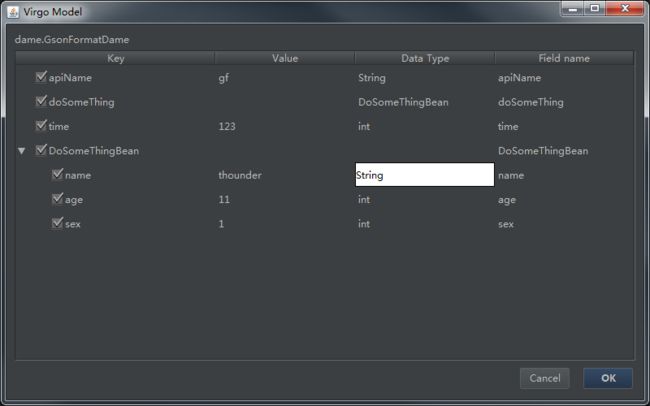Click the Data Type column header
The height and width of the screenshot is (406, 650).
(x=425, y=58)
